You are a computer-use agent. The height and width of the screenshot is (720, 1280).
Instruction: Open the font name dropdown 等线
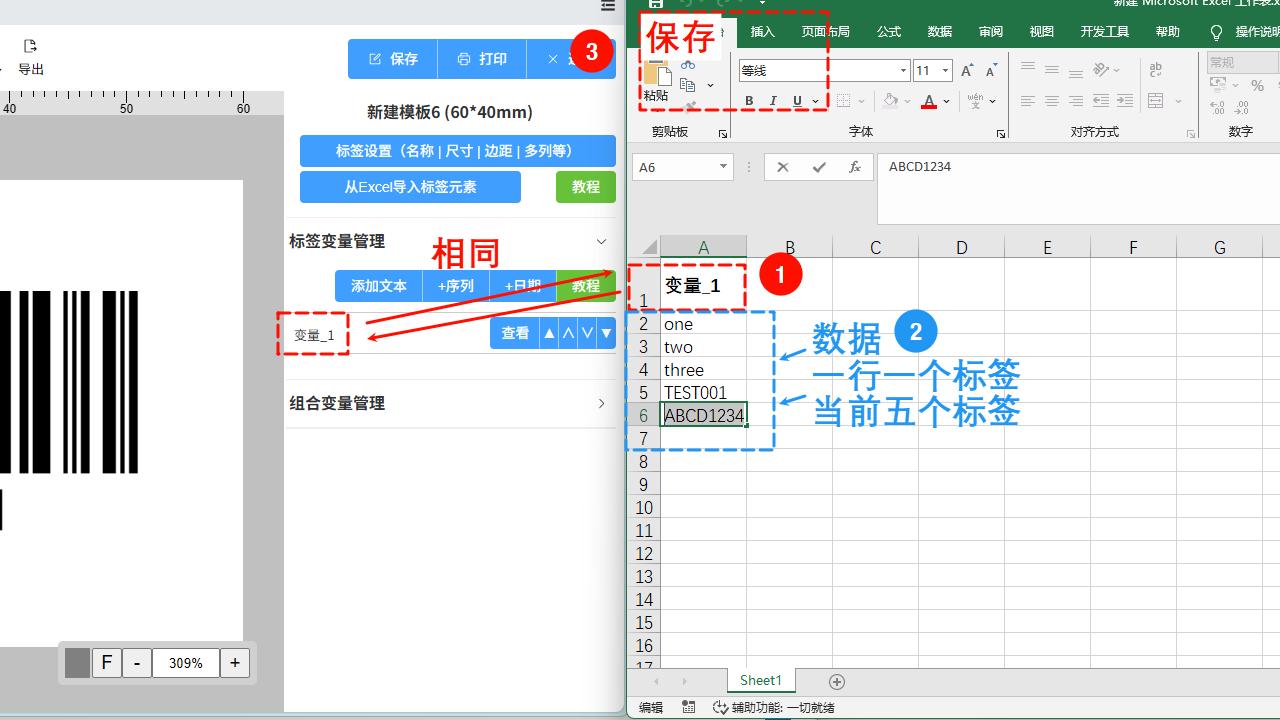click(x=903, y=71)
